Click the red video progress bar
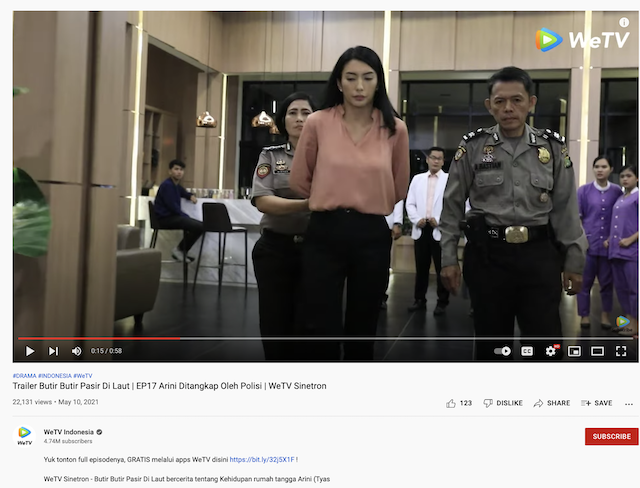 coord(99,338)
